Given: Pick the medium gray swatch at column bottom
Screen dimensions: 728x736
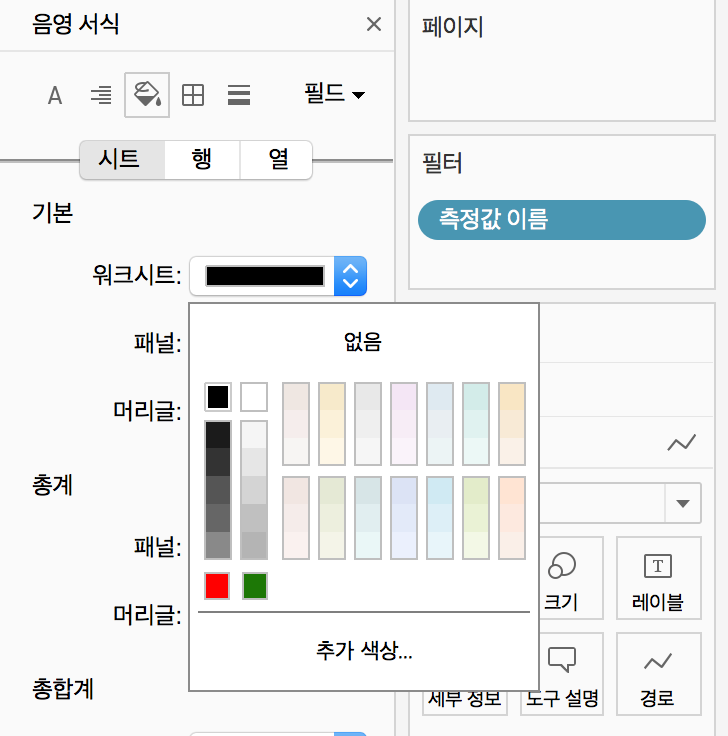Looking at the screenshot, I should point(218,545).
